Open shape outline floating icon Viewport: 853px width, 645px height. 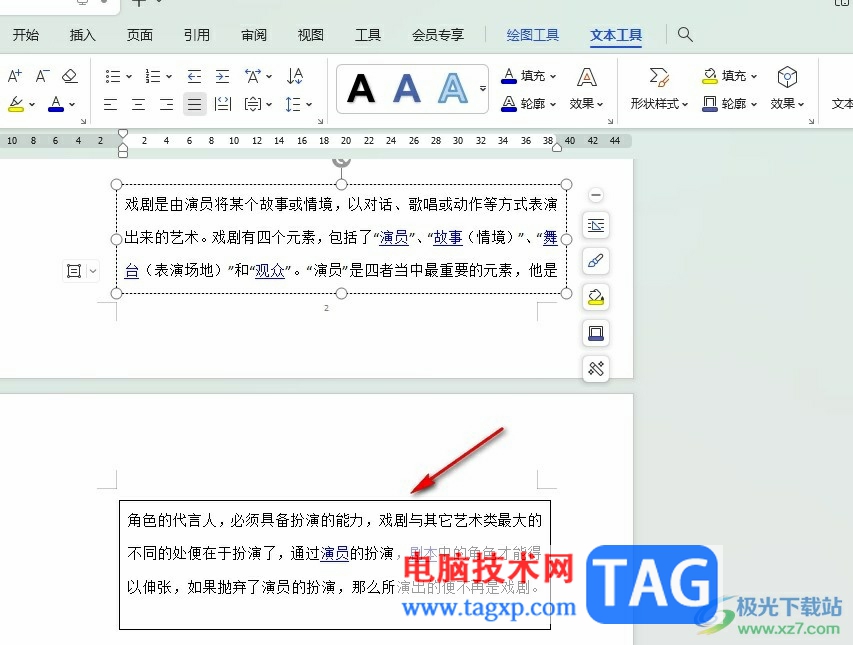[596, 333]
